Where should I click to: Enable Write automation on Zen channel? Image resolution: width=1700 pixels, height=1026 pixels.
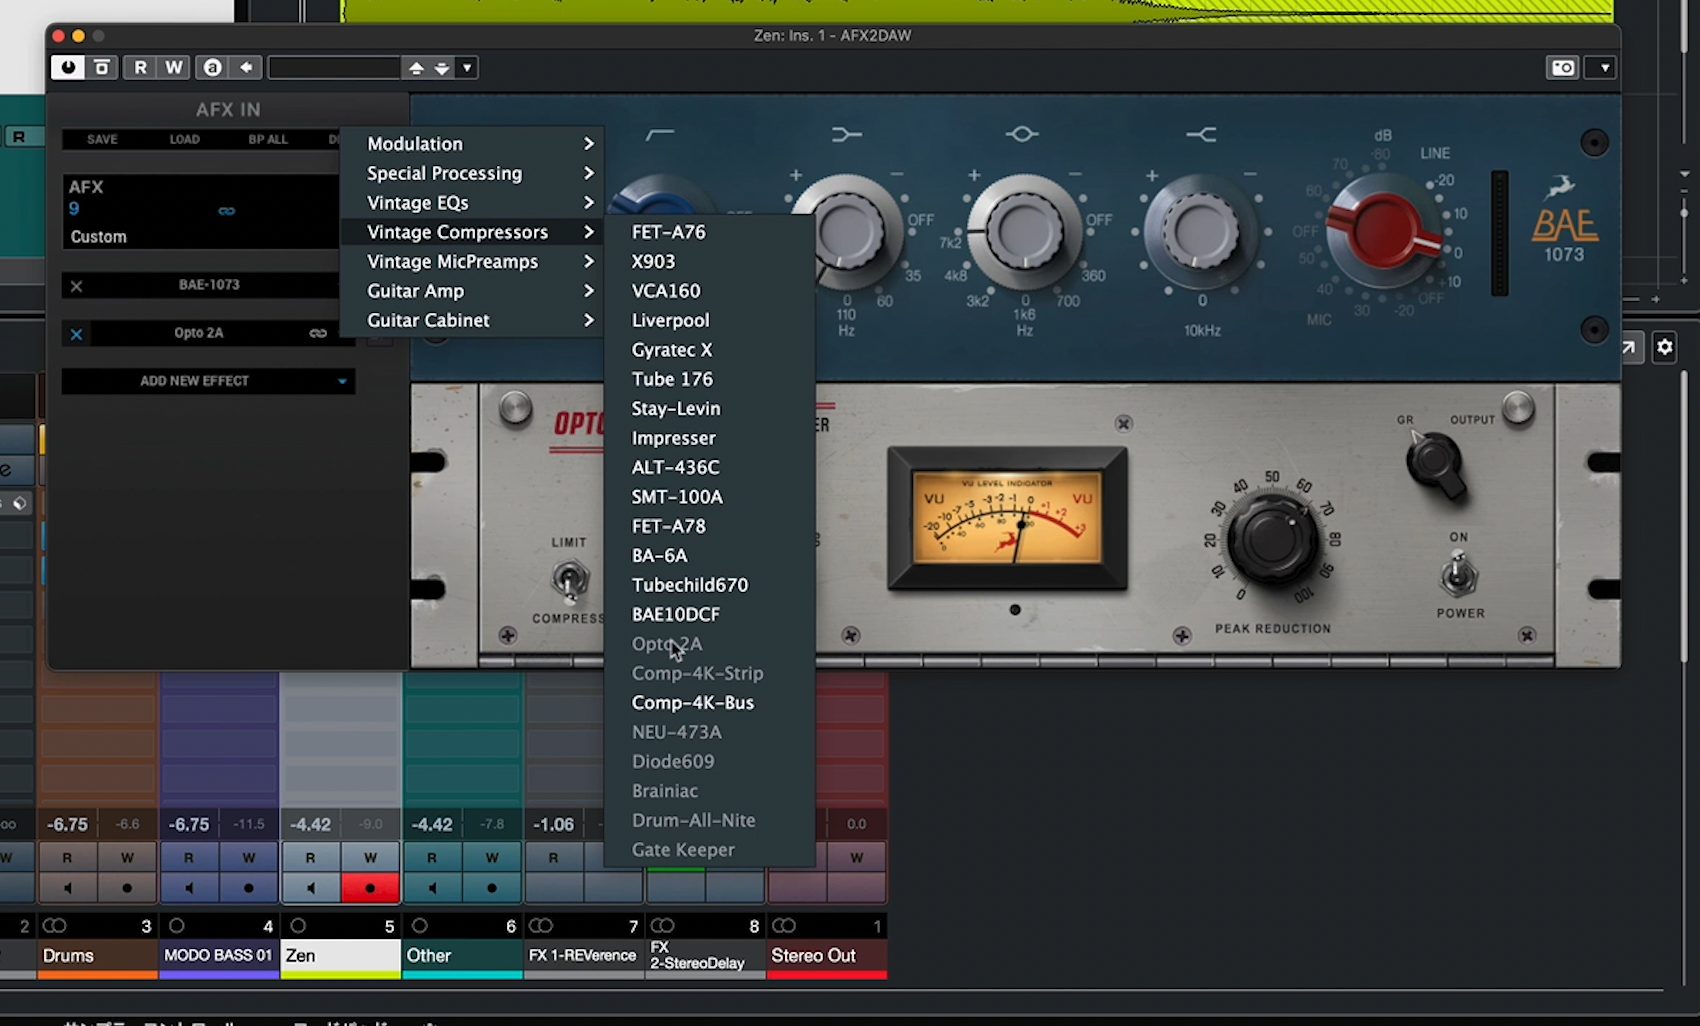[370, 858]
